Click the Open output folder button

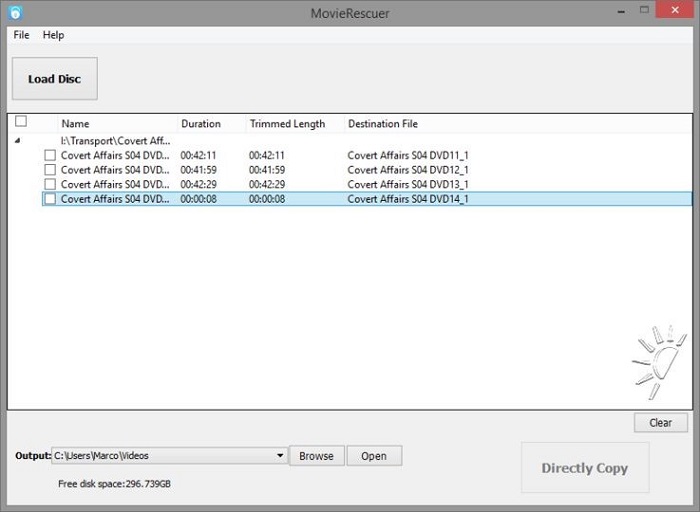click(x=374, y=456)
